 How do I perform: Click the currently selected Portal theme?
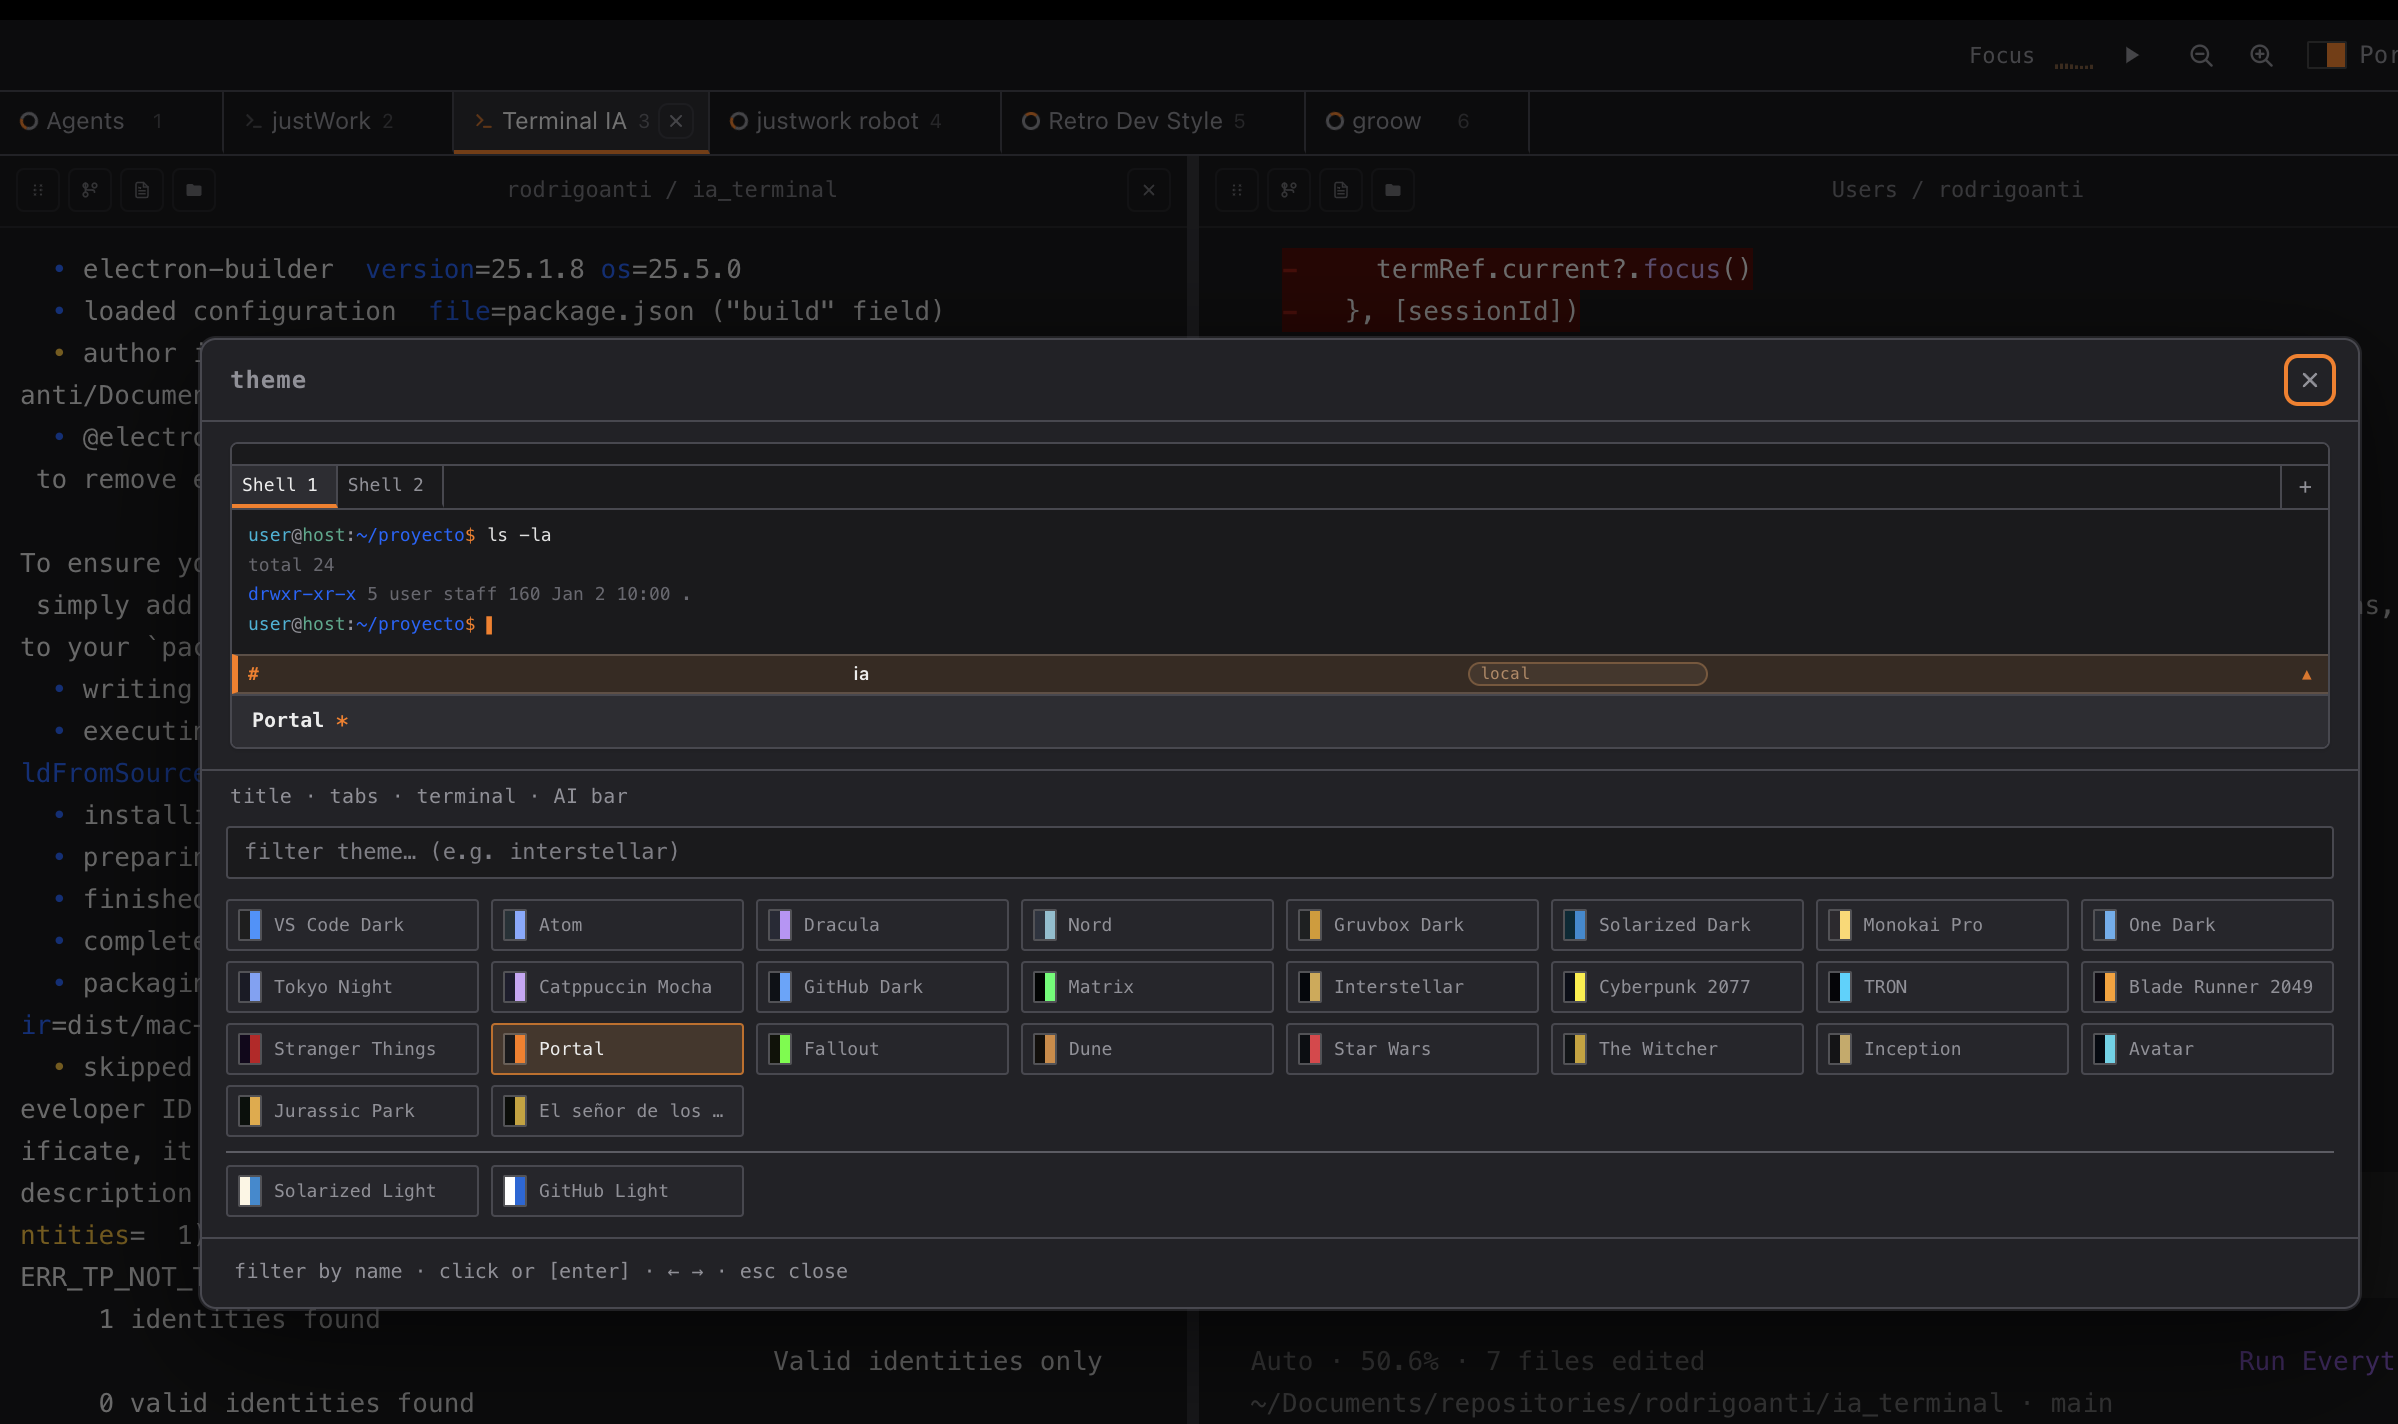617,1049
